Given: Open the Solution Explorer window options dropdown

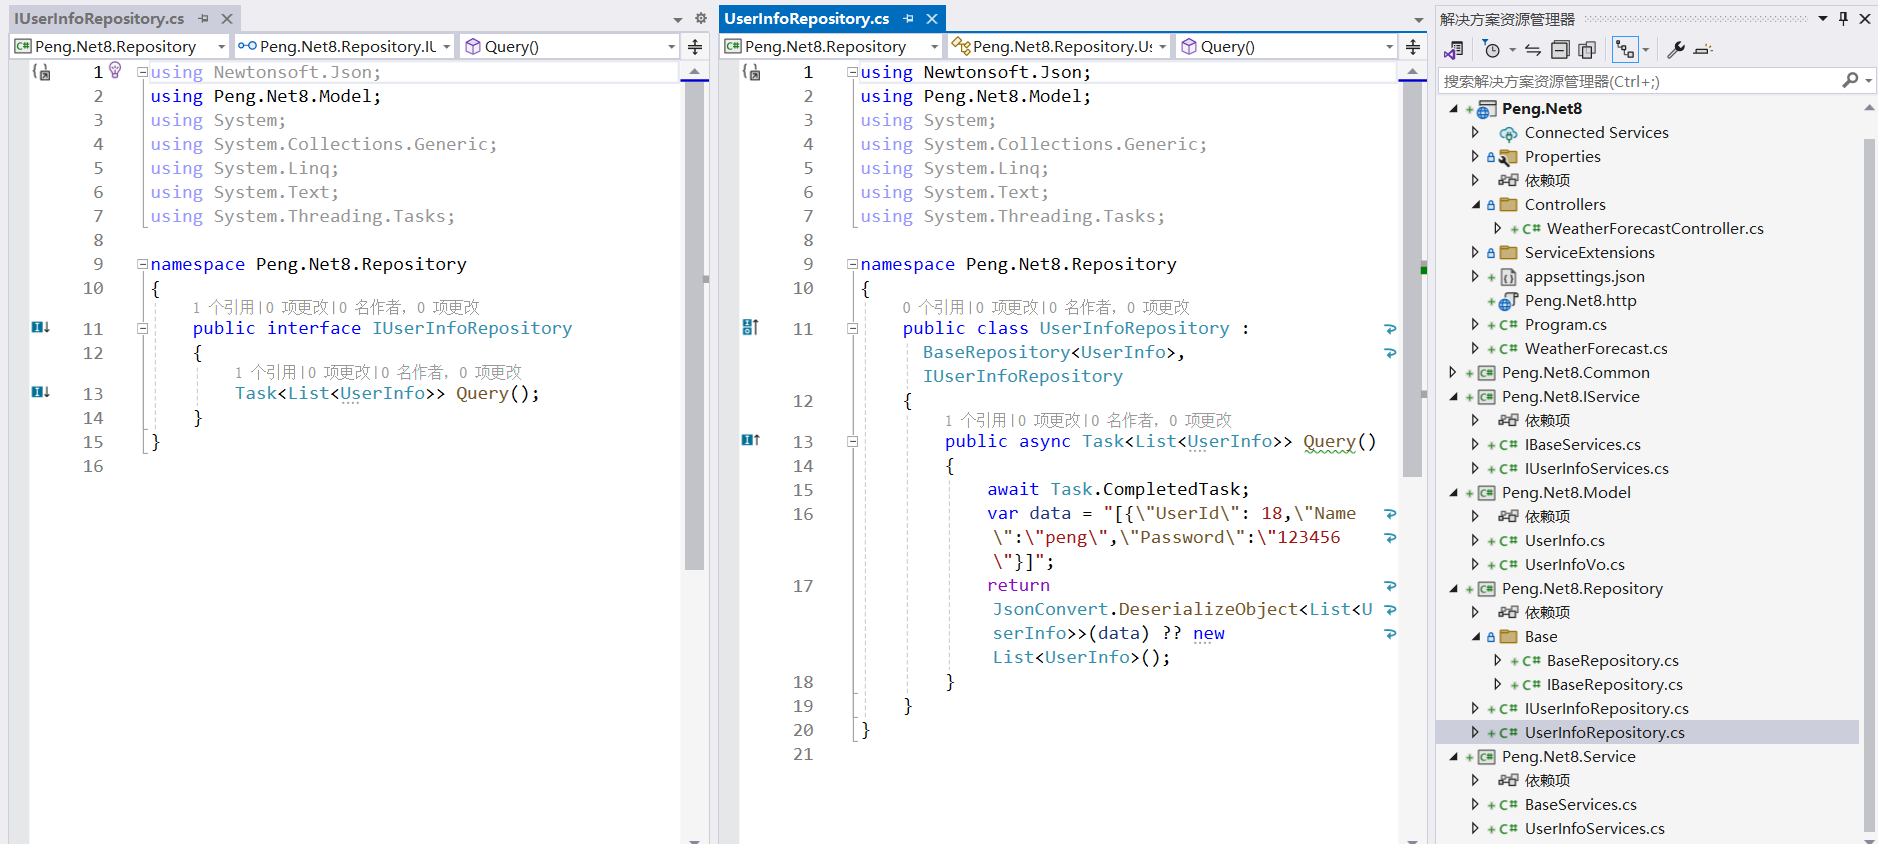Looking at the screenshot, I should click(1822, 18).
